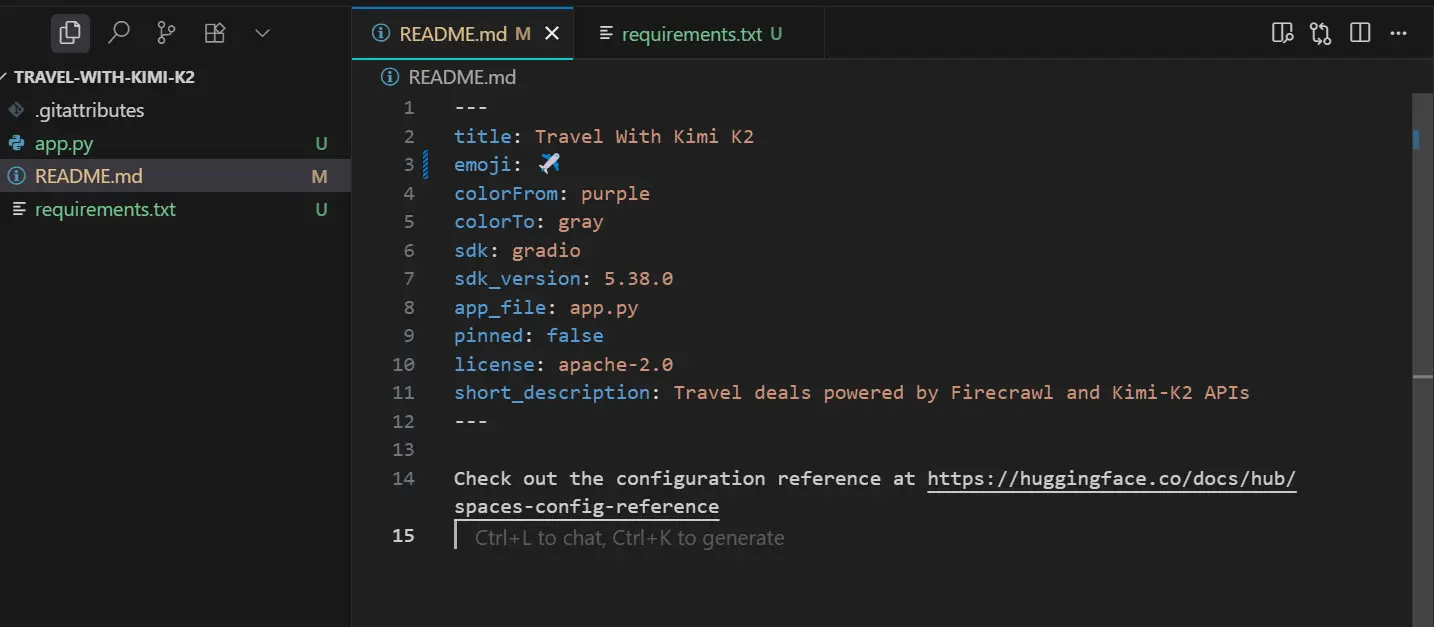The image size is (1434, 627).
Task: Click the info icon on the README.md tab
Action: tap(387, 33)
